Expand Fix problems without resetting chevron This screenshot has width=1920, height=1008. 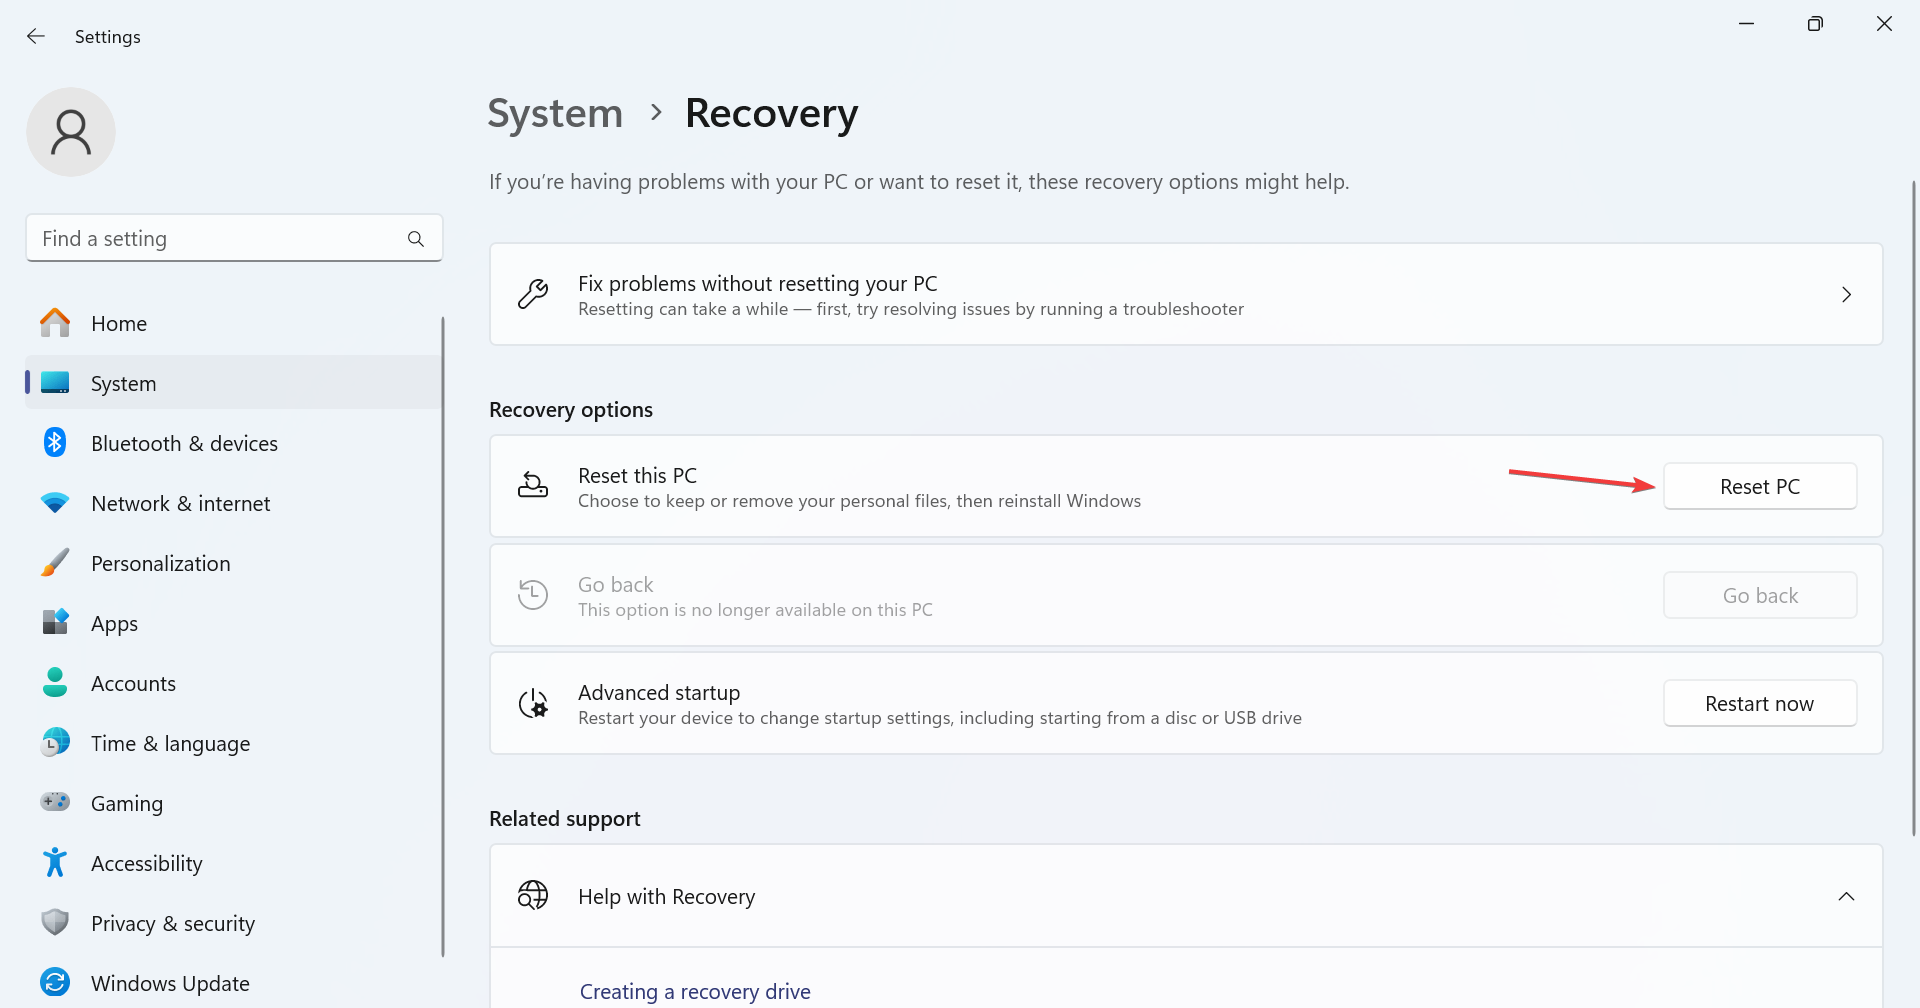point(1846,295)
